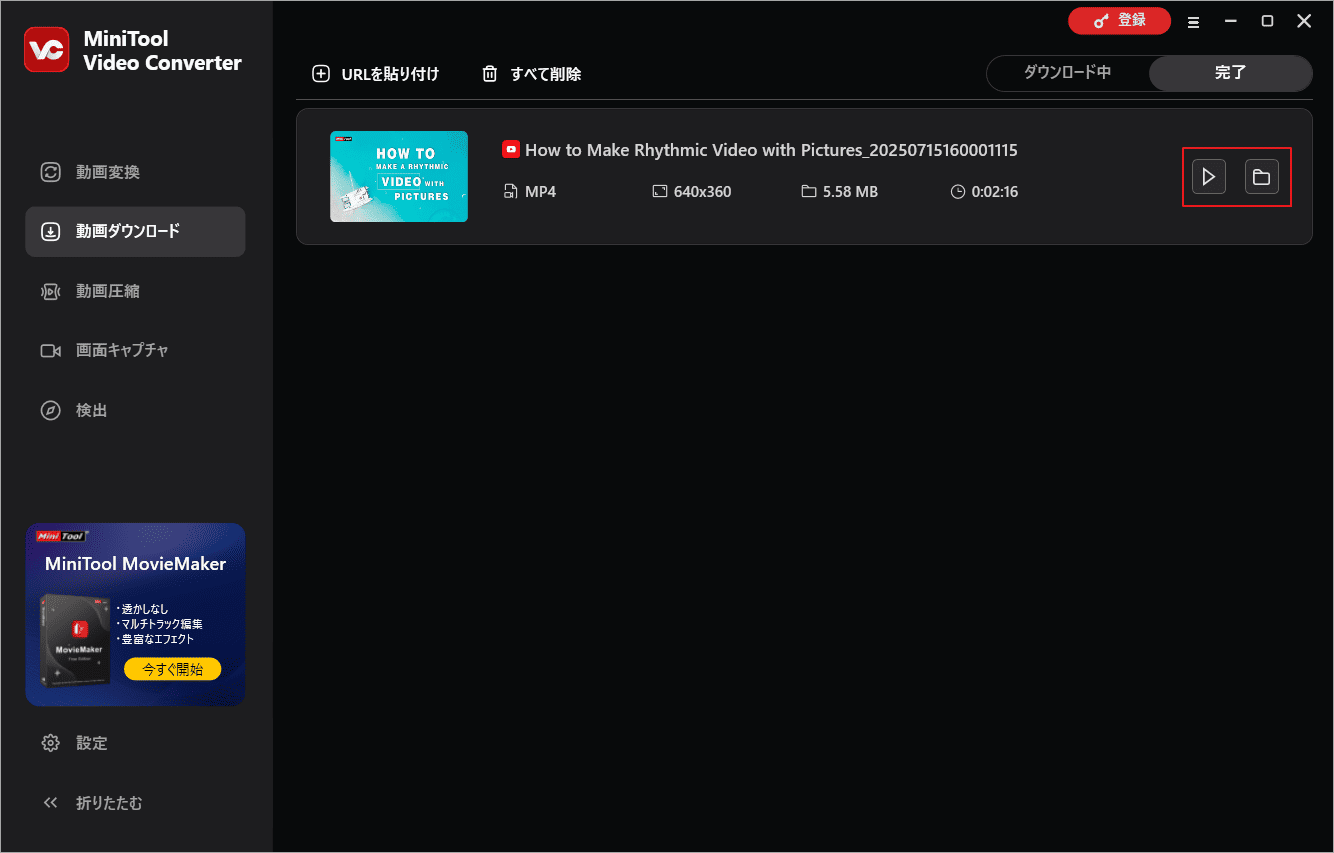Click the YouTube source icon before title

511,149
